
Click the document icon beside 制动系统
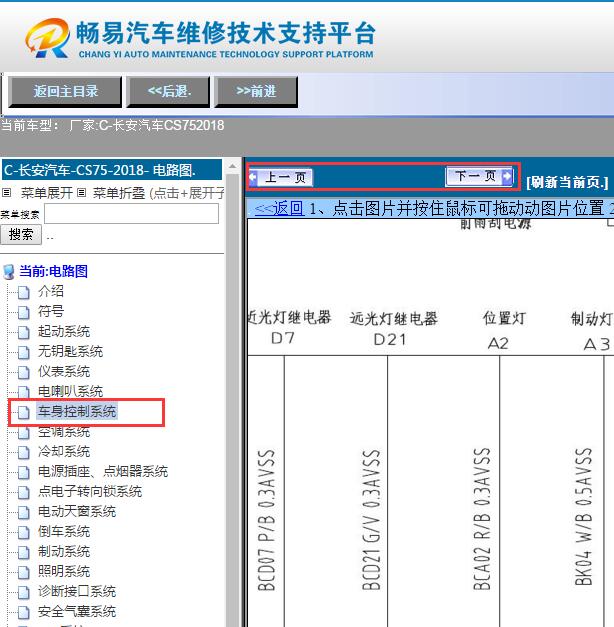point(24,553)
